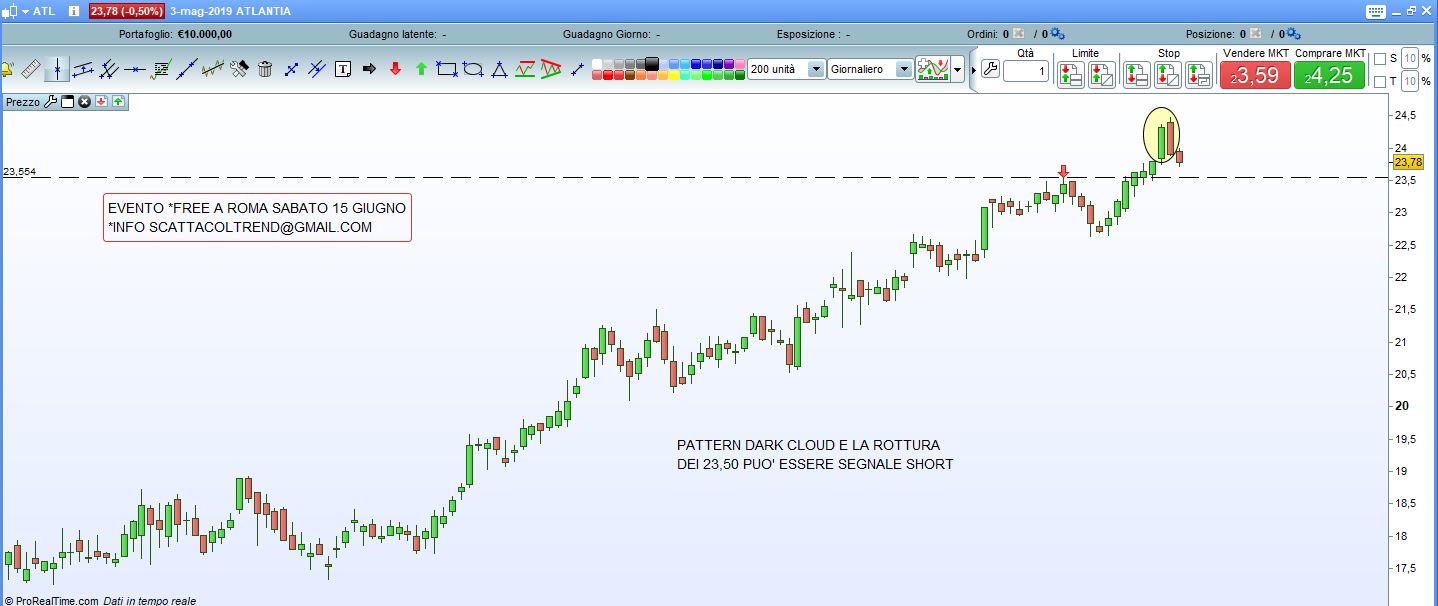
Task: Close the Prezzo panel with X icon
Action: 85,102
